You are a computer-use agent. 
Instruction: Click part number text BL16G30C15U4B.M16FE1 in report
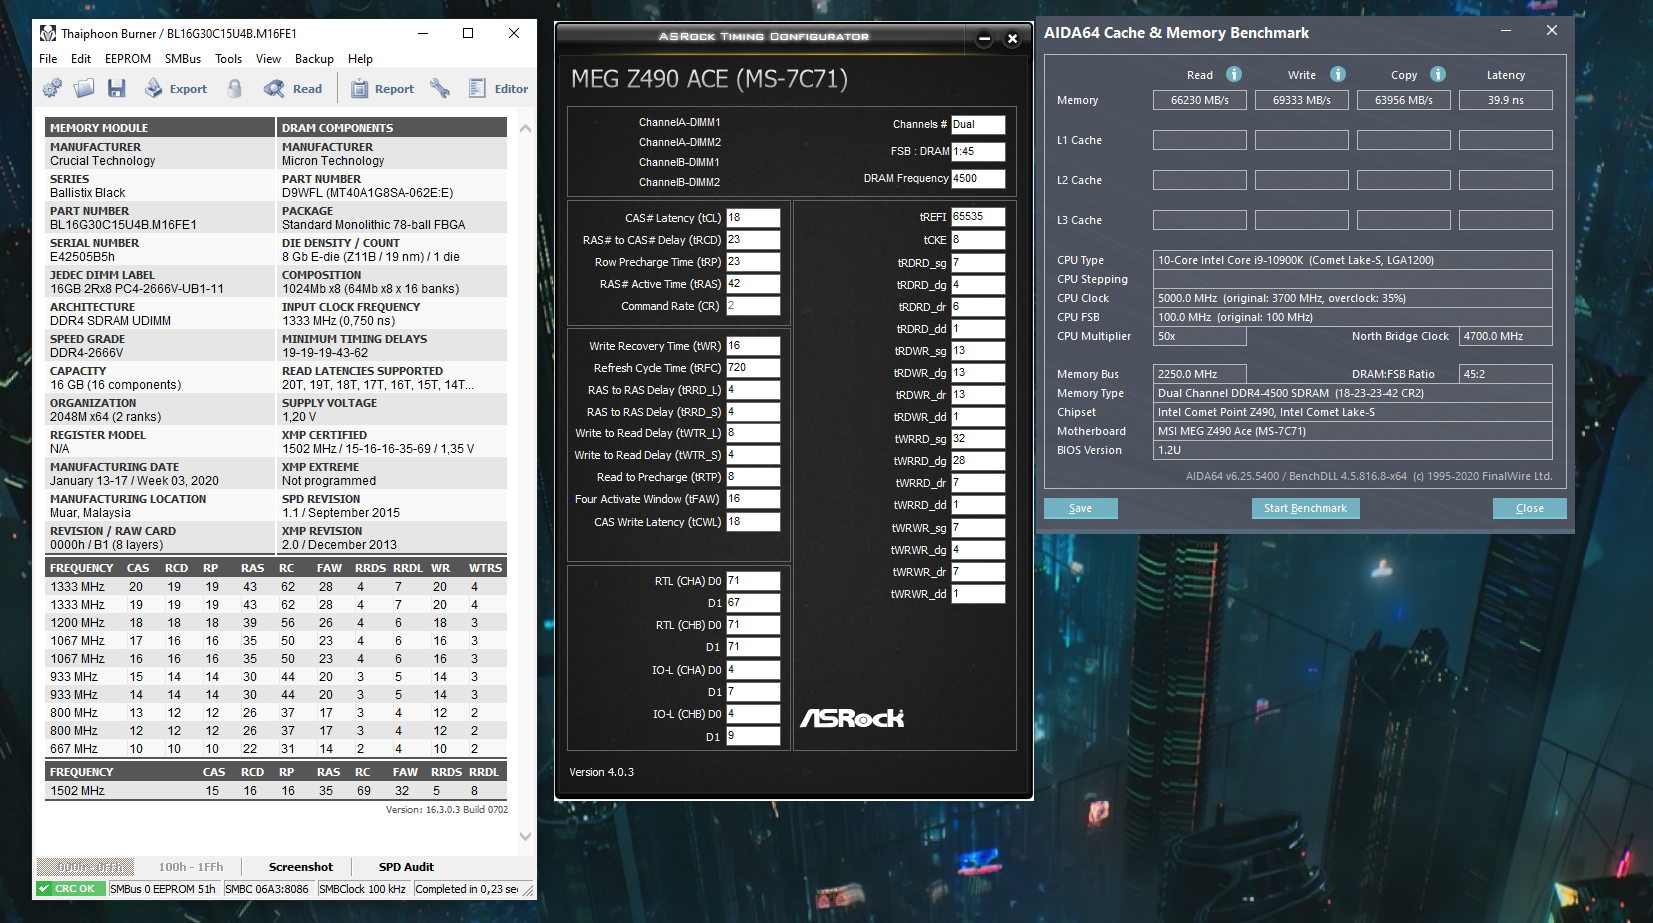point(124,225)
